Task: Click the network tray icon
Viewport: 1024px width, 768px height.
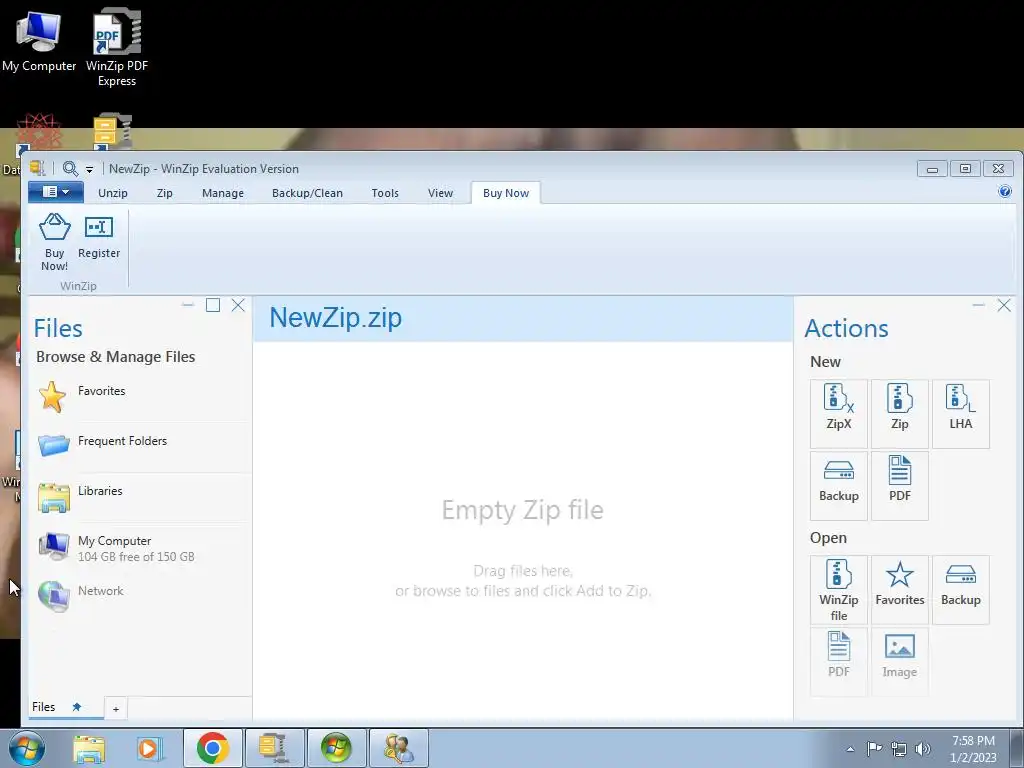Action: pyautogui.click(x=899, y=749)
